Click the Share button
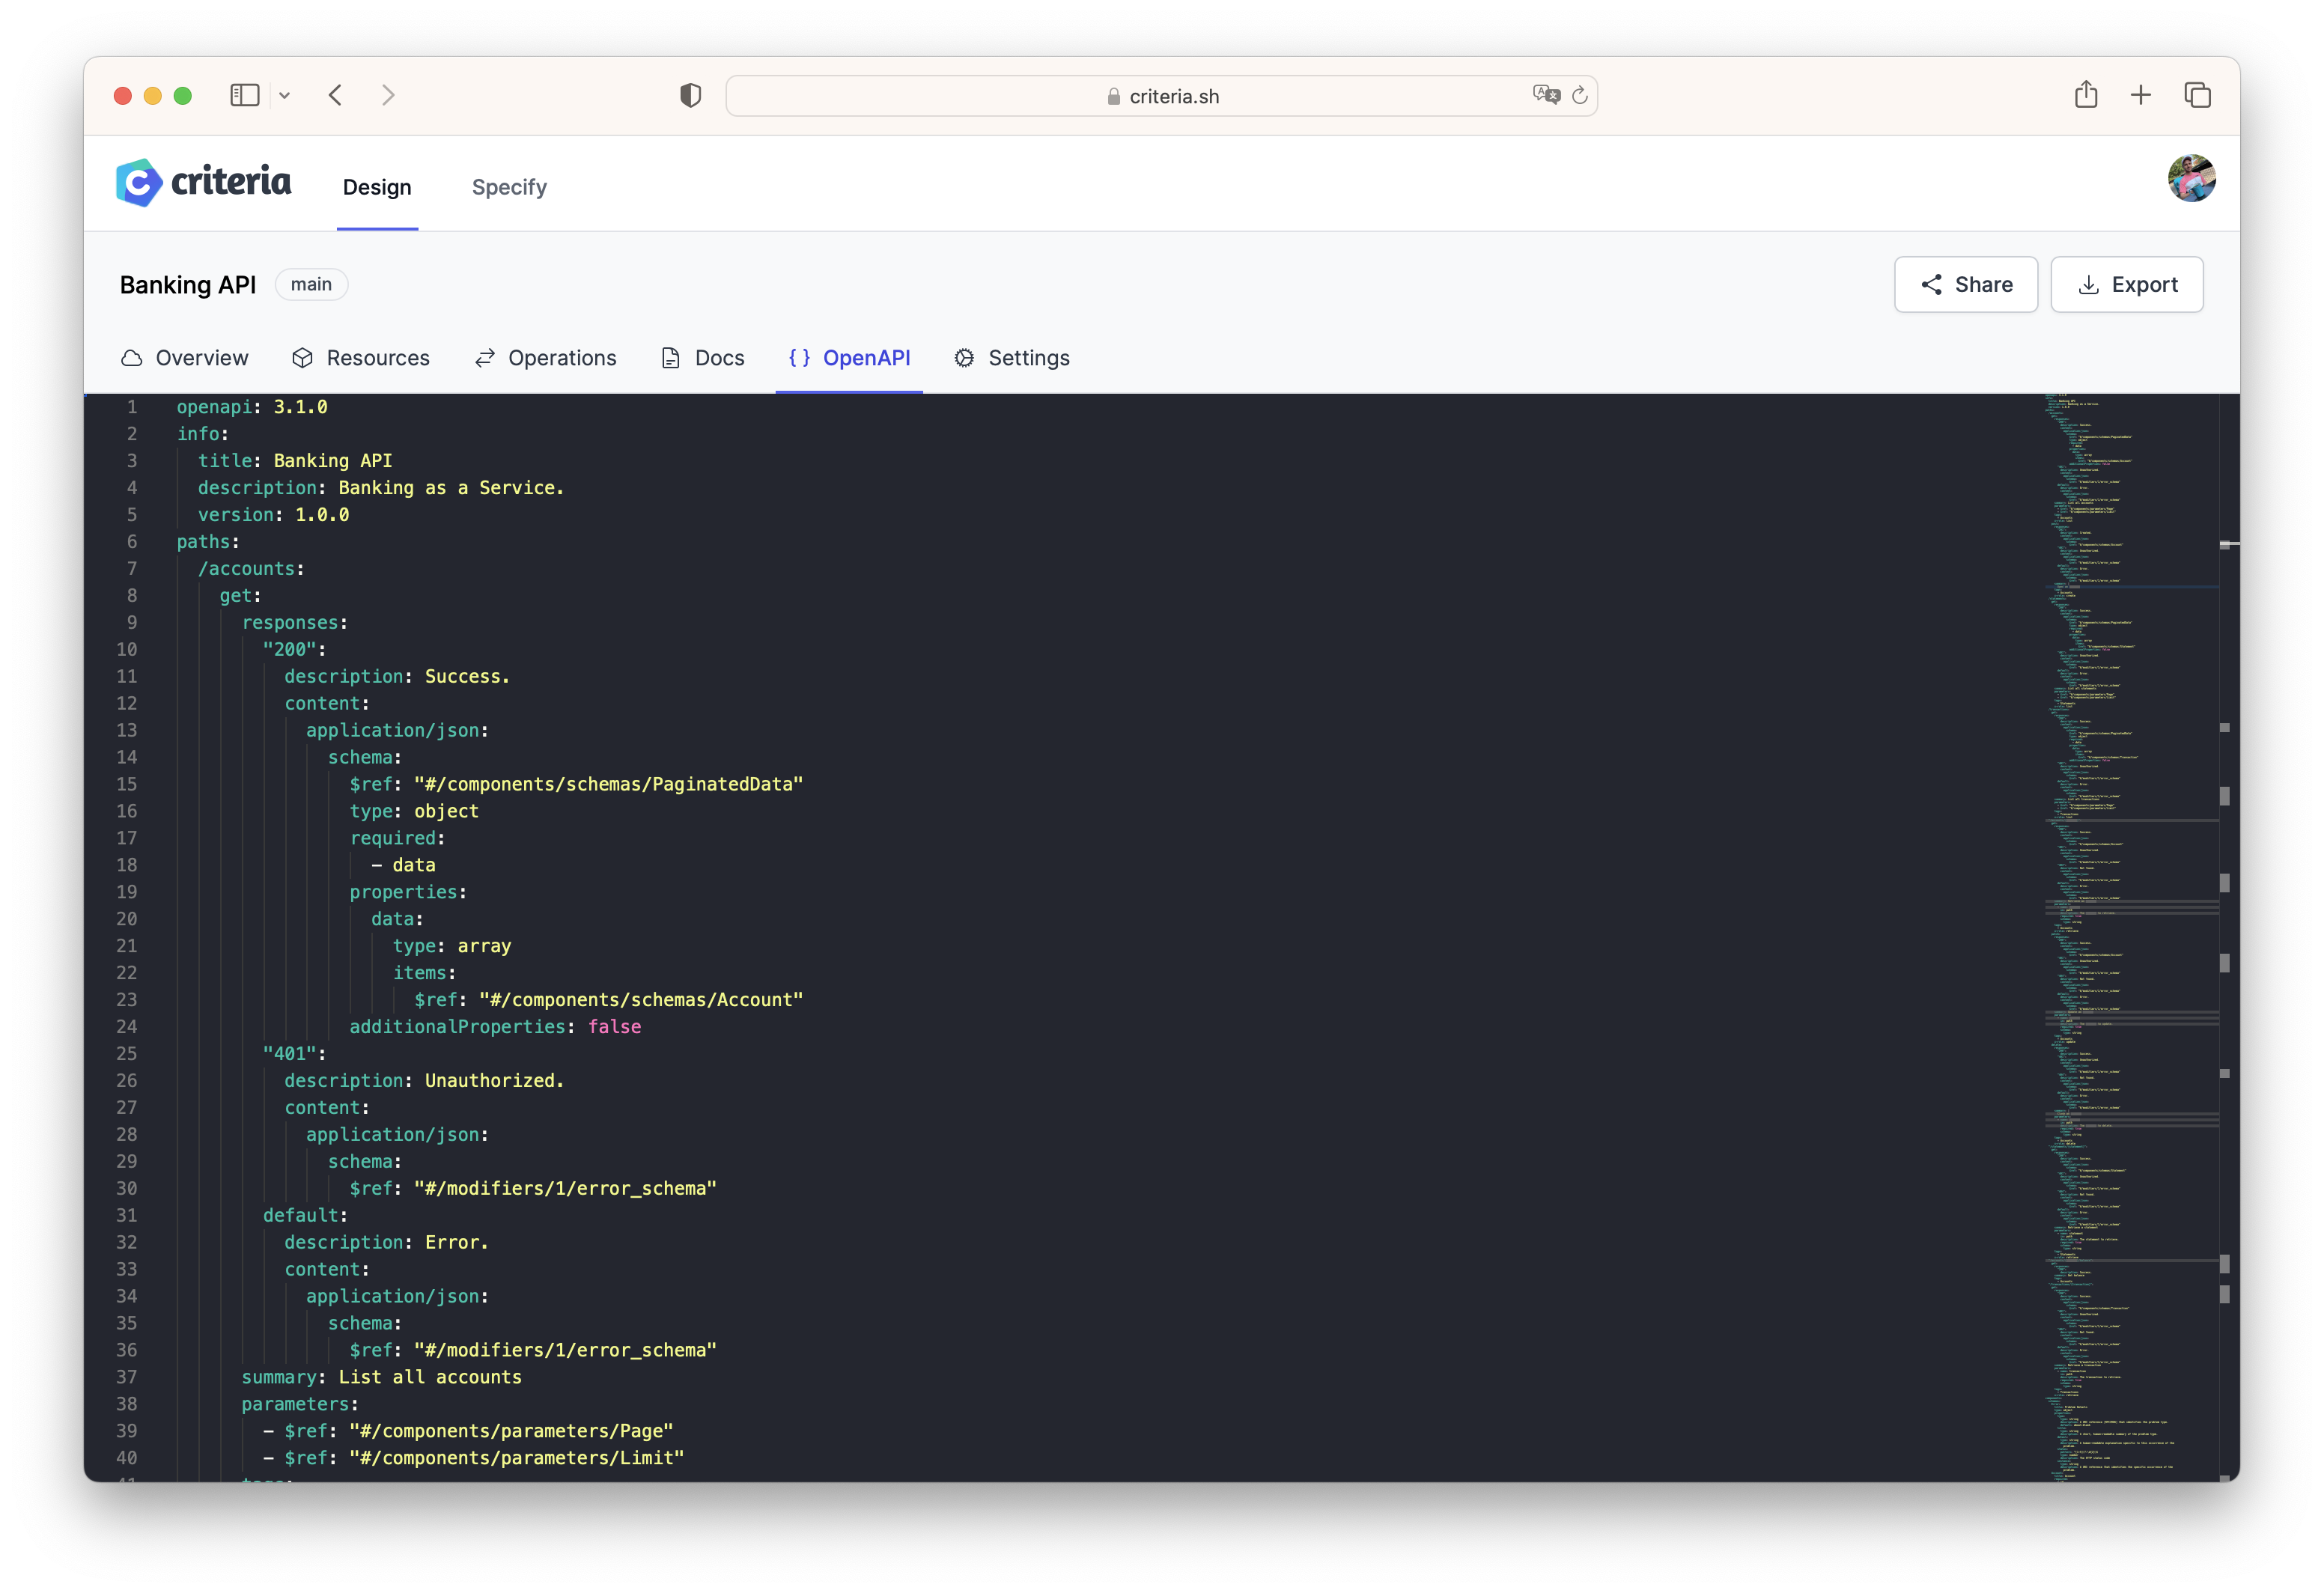 click(x=1965, y=284)
